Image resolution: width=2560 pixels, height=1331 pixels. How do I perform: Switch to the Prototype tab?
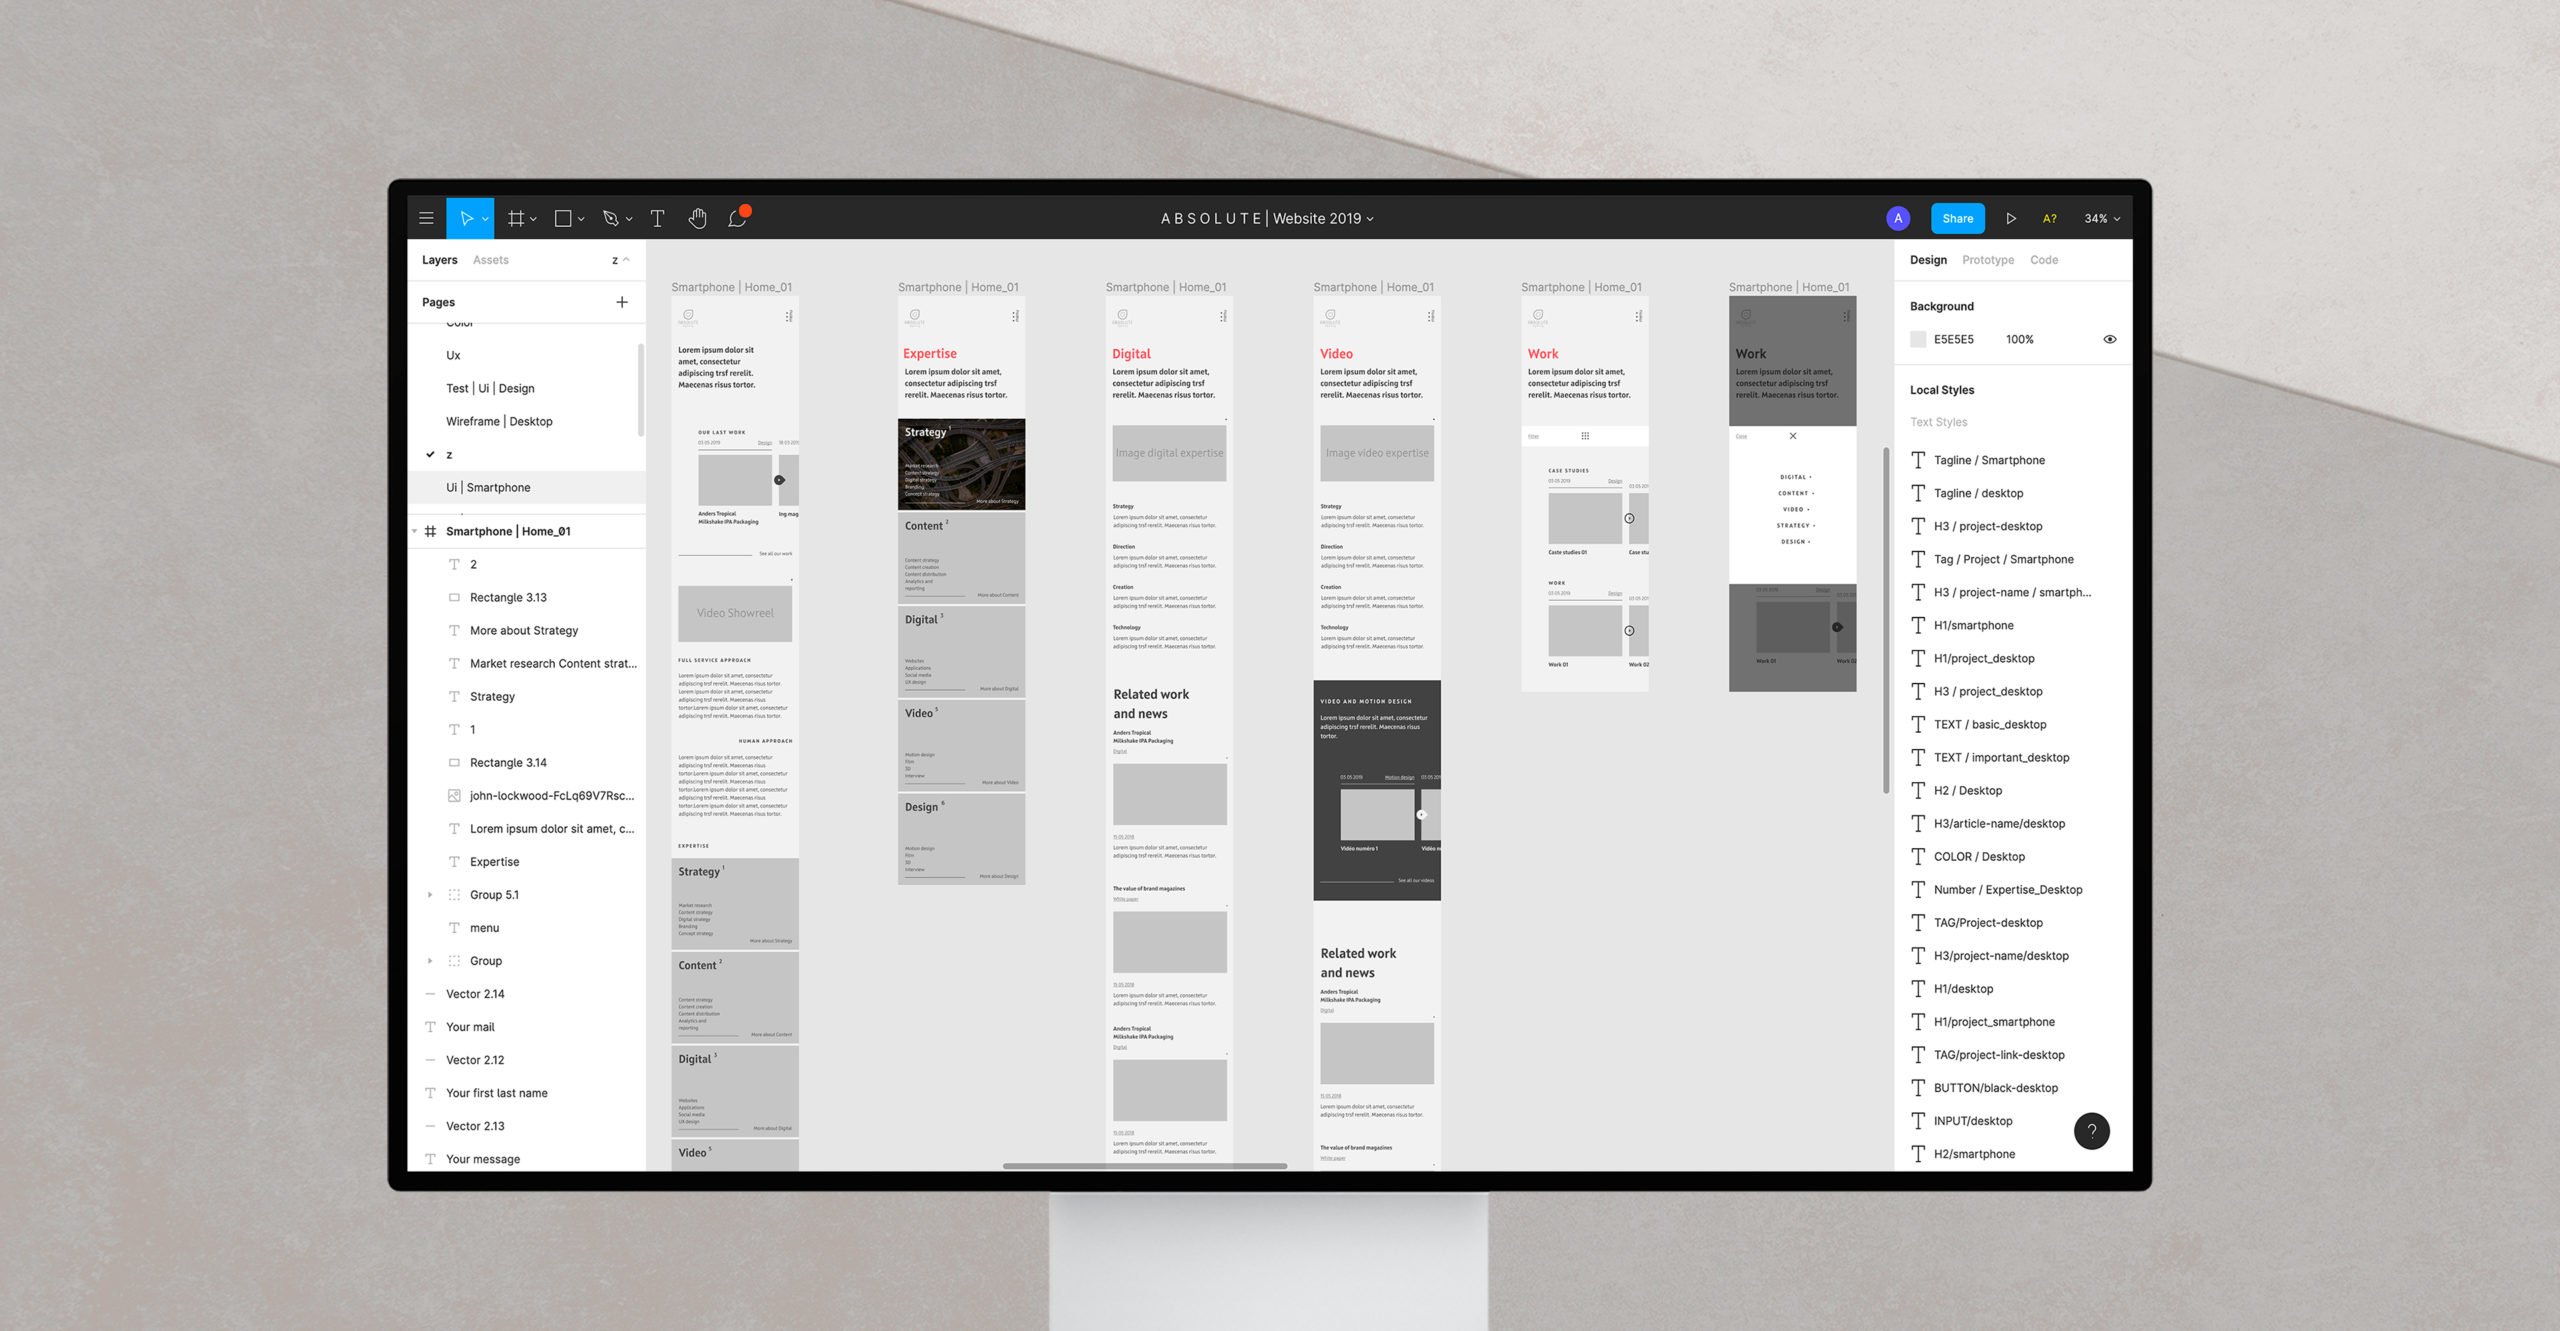click(1988, 260)
